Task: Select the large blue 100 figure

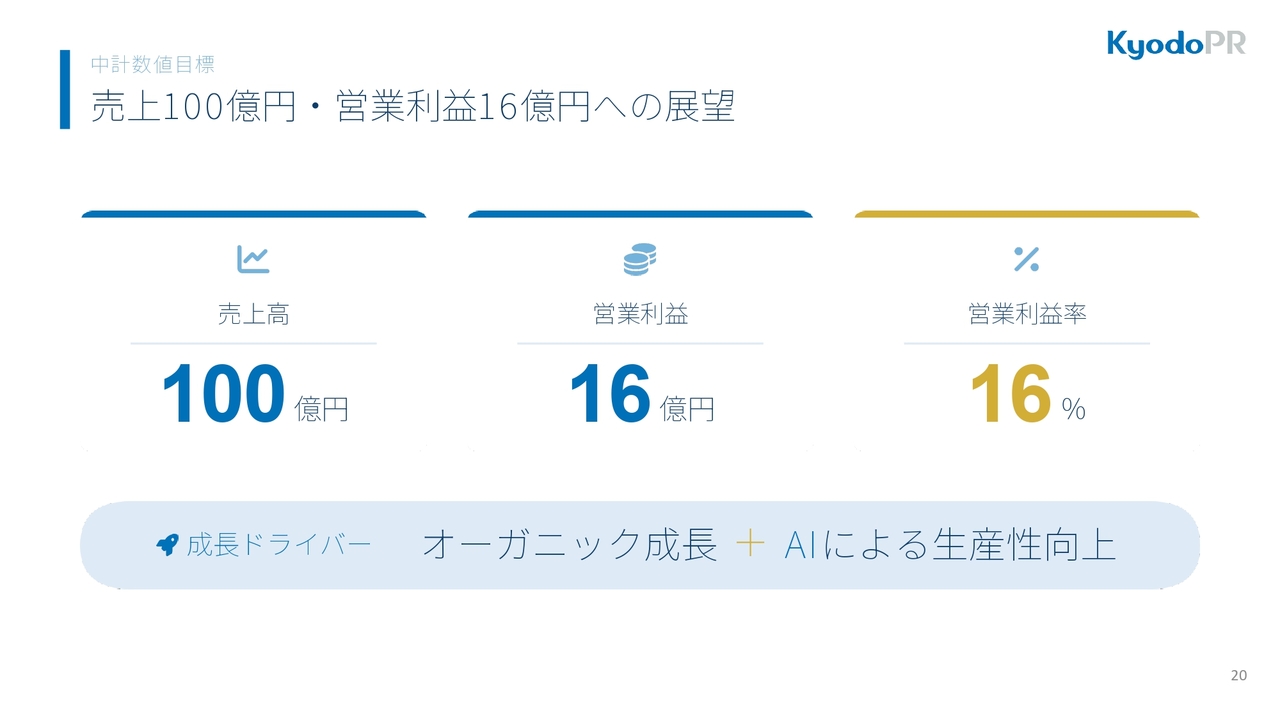Action: [224, 395]
